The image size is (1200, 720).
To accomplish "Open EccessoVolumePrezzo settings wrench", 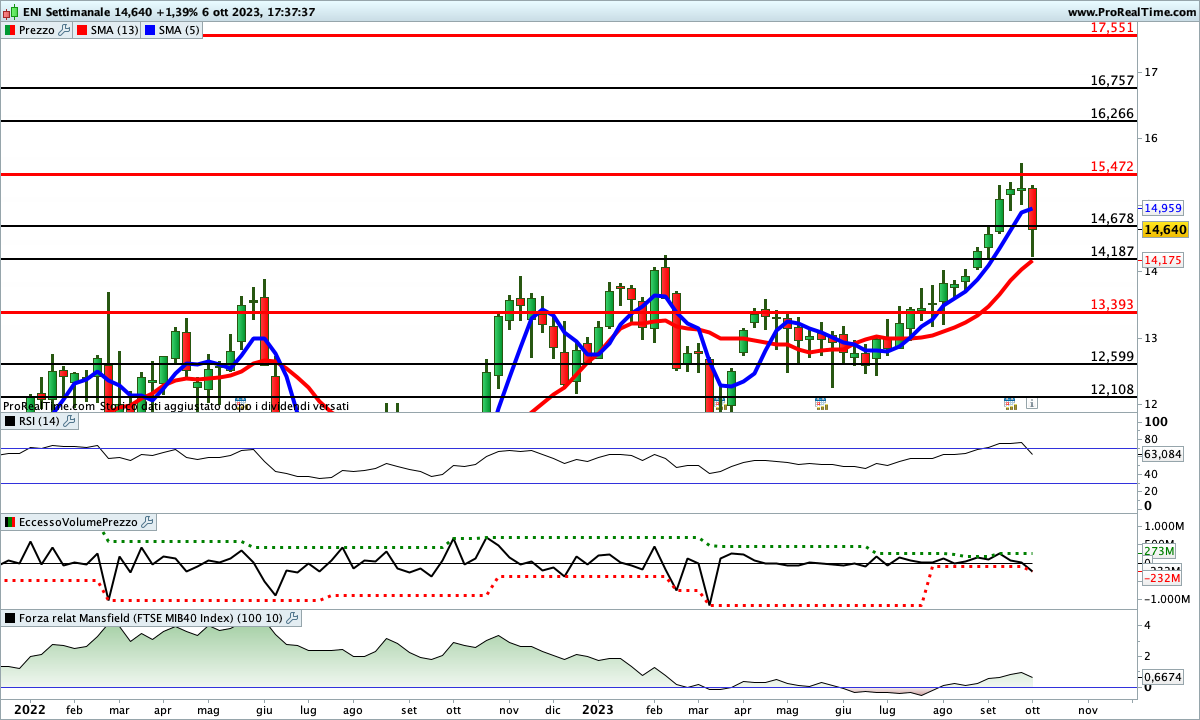I will [x=147, y=522].
